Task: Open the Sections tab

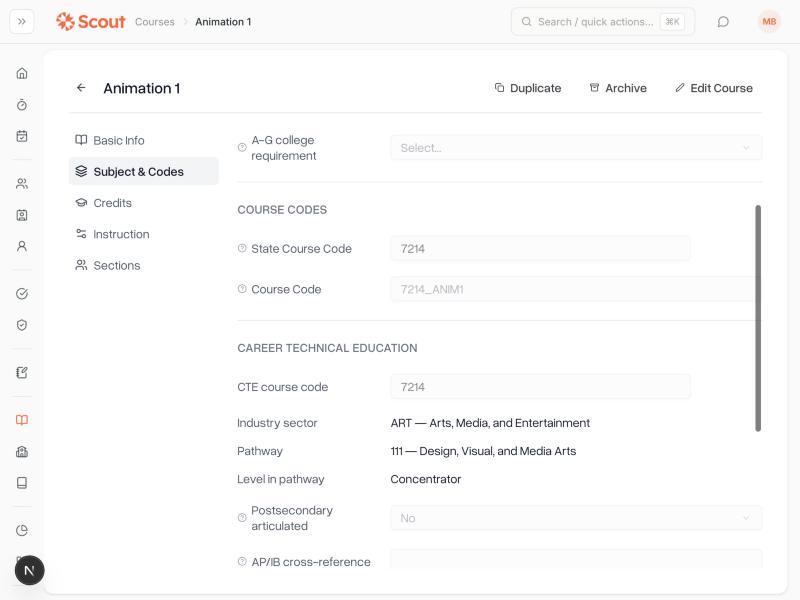Action: (143, 265)
